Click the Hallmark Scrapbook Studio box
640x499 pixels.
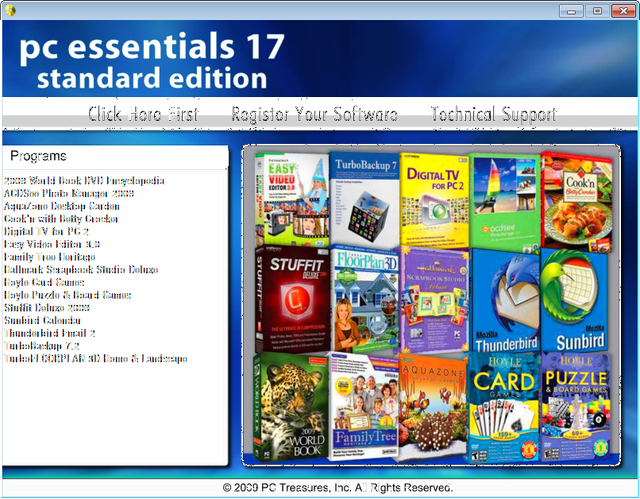434,300
